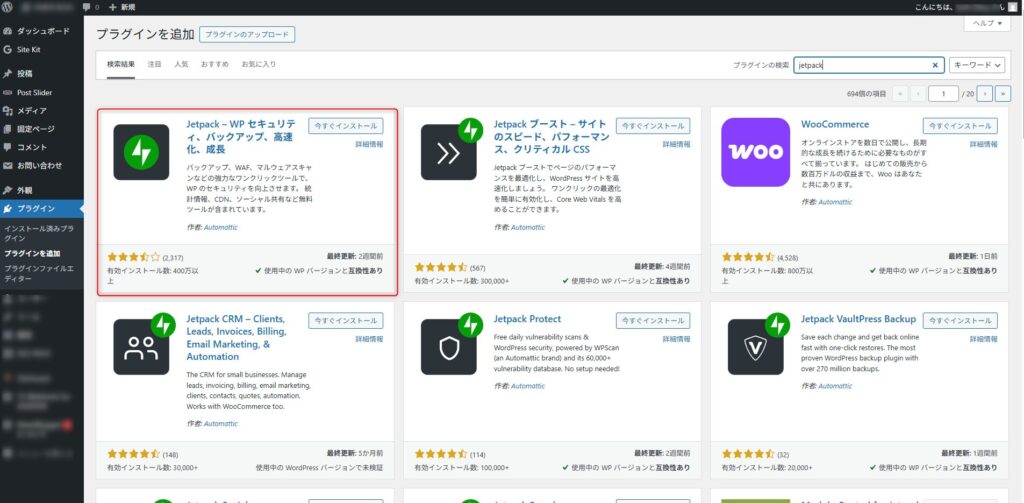Viewport: 1024px width, 503px height.
Task: Install the WooCommerce plugin
Action: click(x=961, y=126)
